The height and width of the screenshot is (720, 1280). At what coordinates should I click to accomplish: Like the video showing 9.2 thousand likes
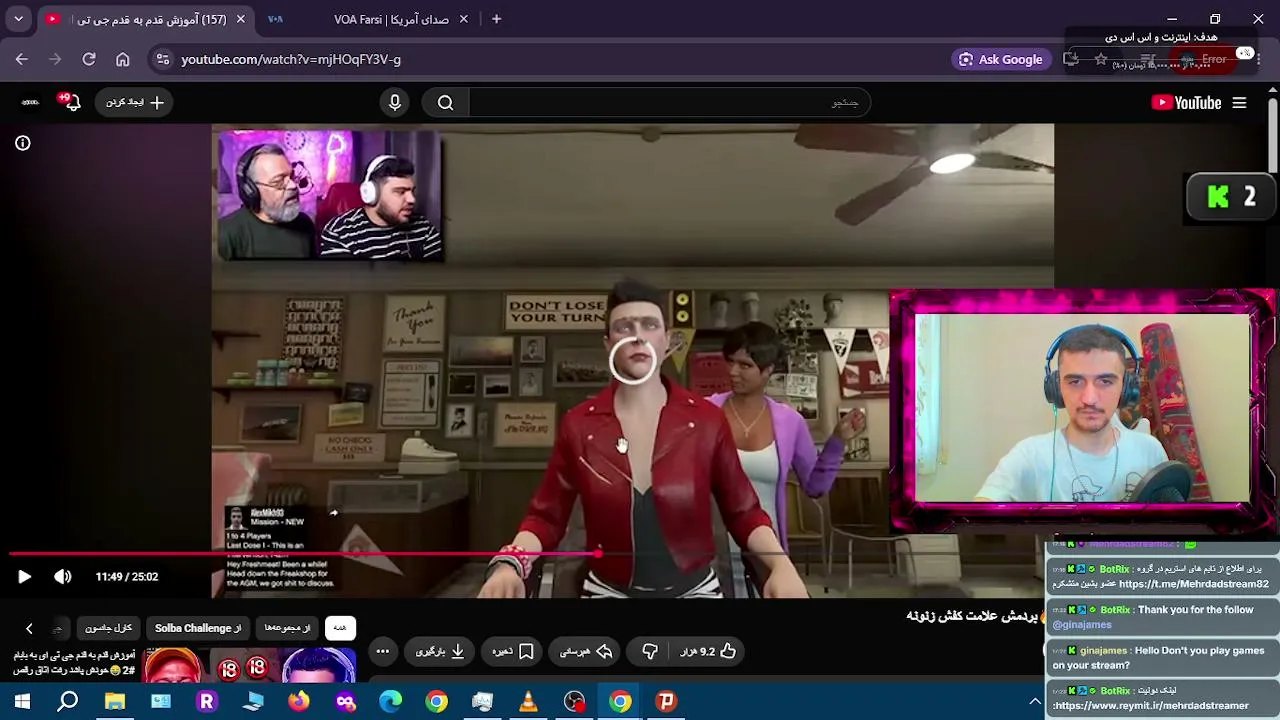[708, 651]
